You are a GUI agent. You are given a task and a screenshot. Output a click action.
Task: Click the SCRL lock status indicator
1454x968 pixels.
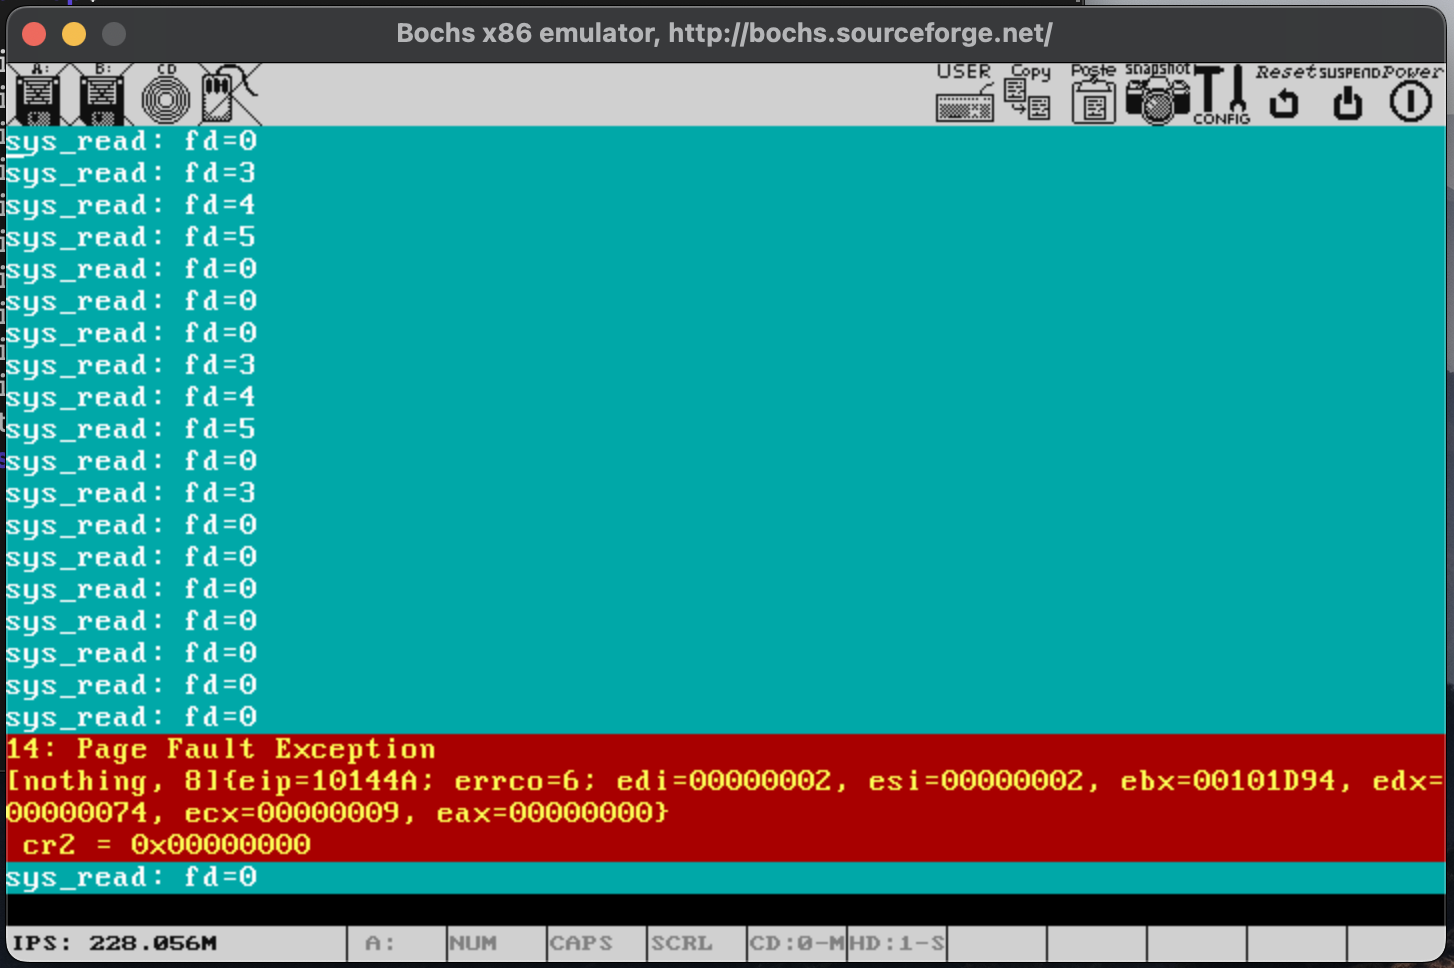click(696, 943)
